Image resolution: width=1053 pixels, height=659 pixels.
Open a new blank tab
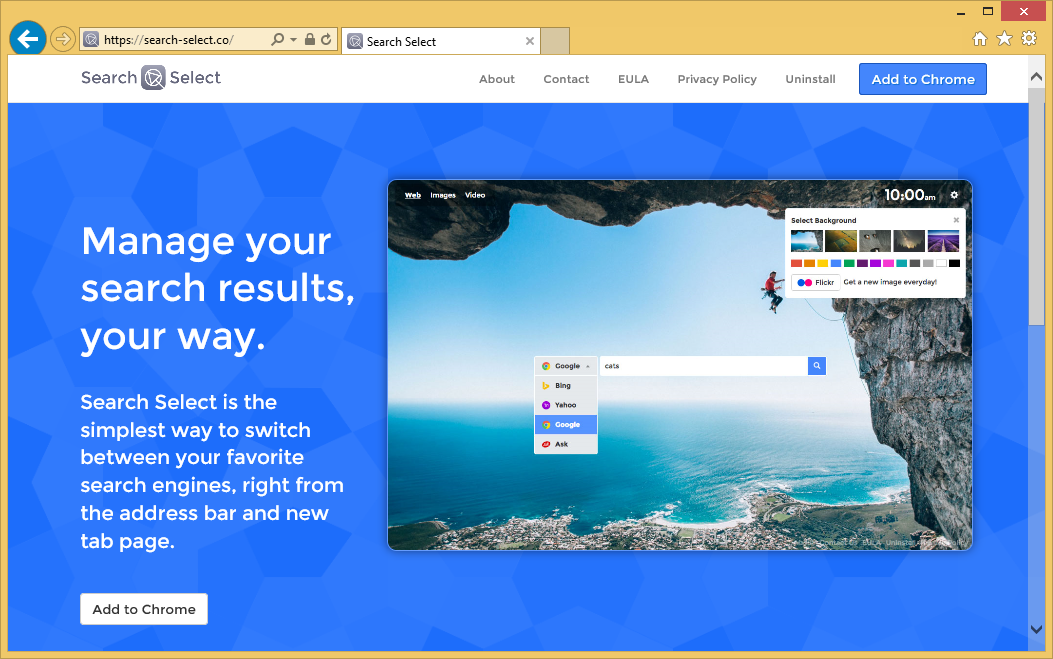[x=555, y=42]
